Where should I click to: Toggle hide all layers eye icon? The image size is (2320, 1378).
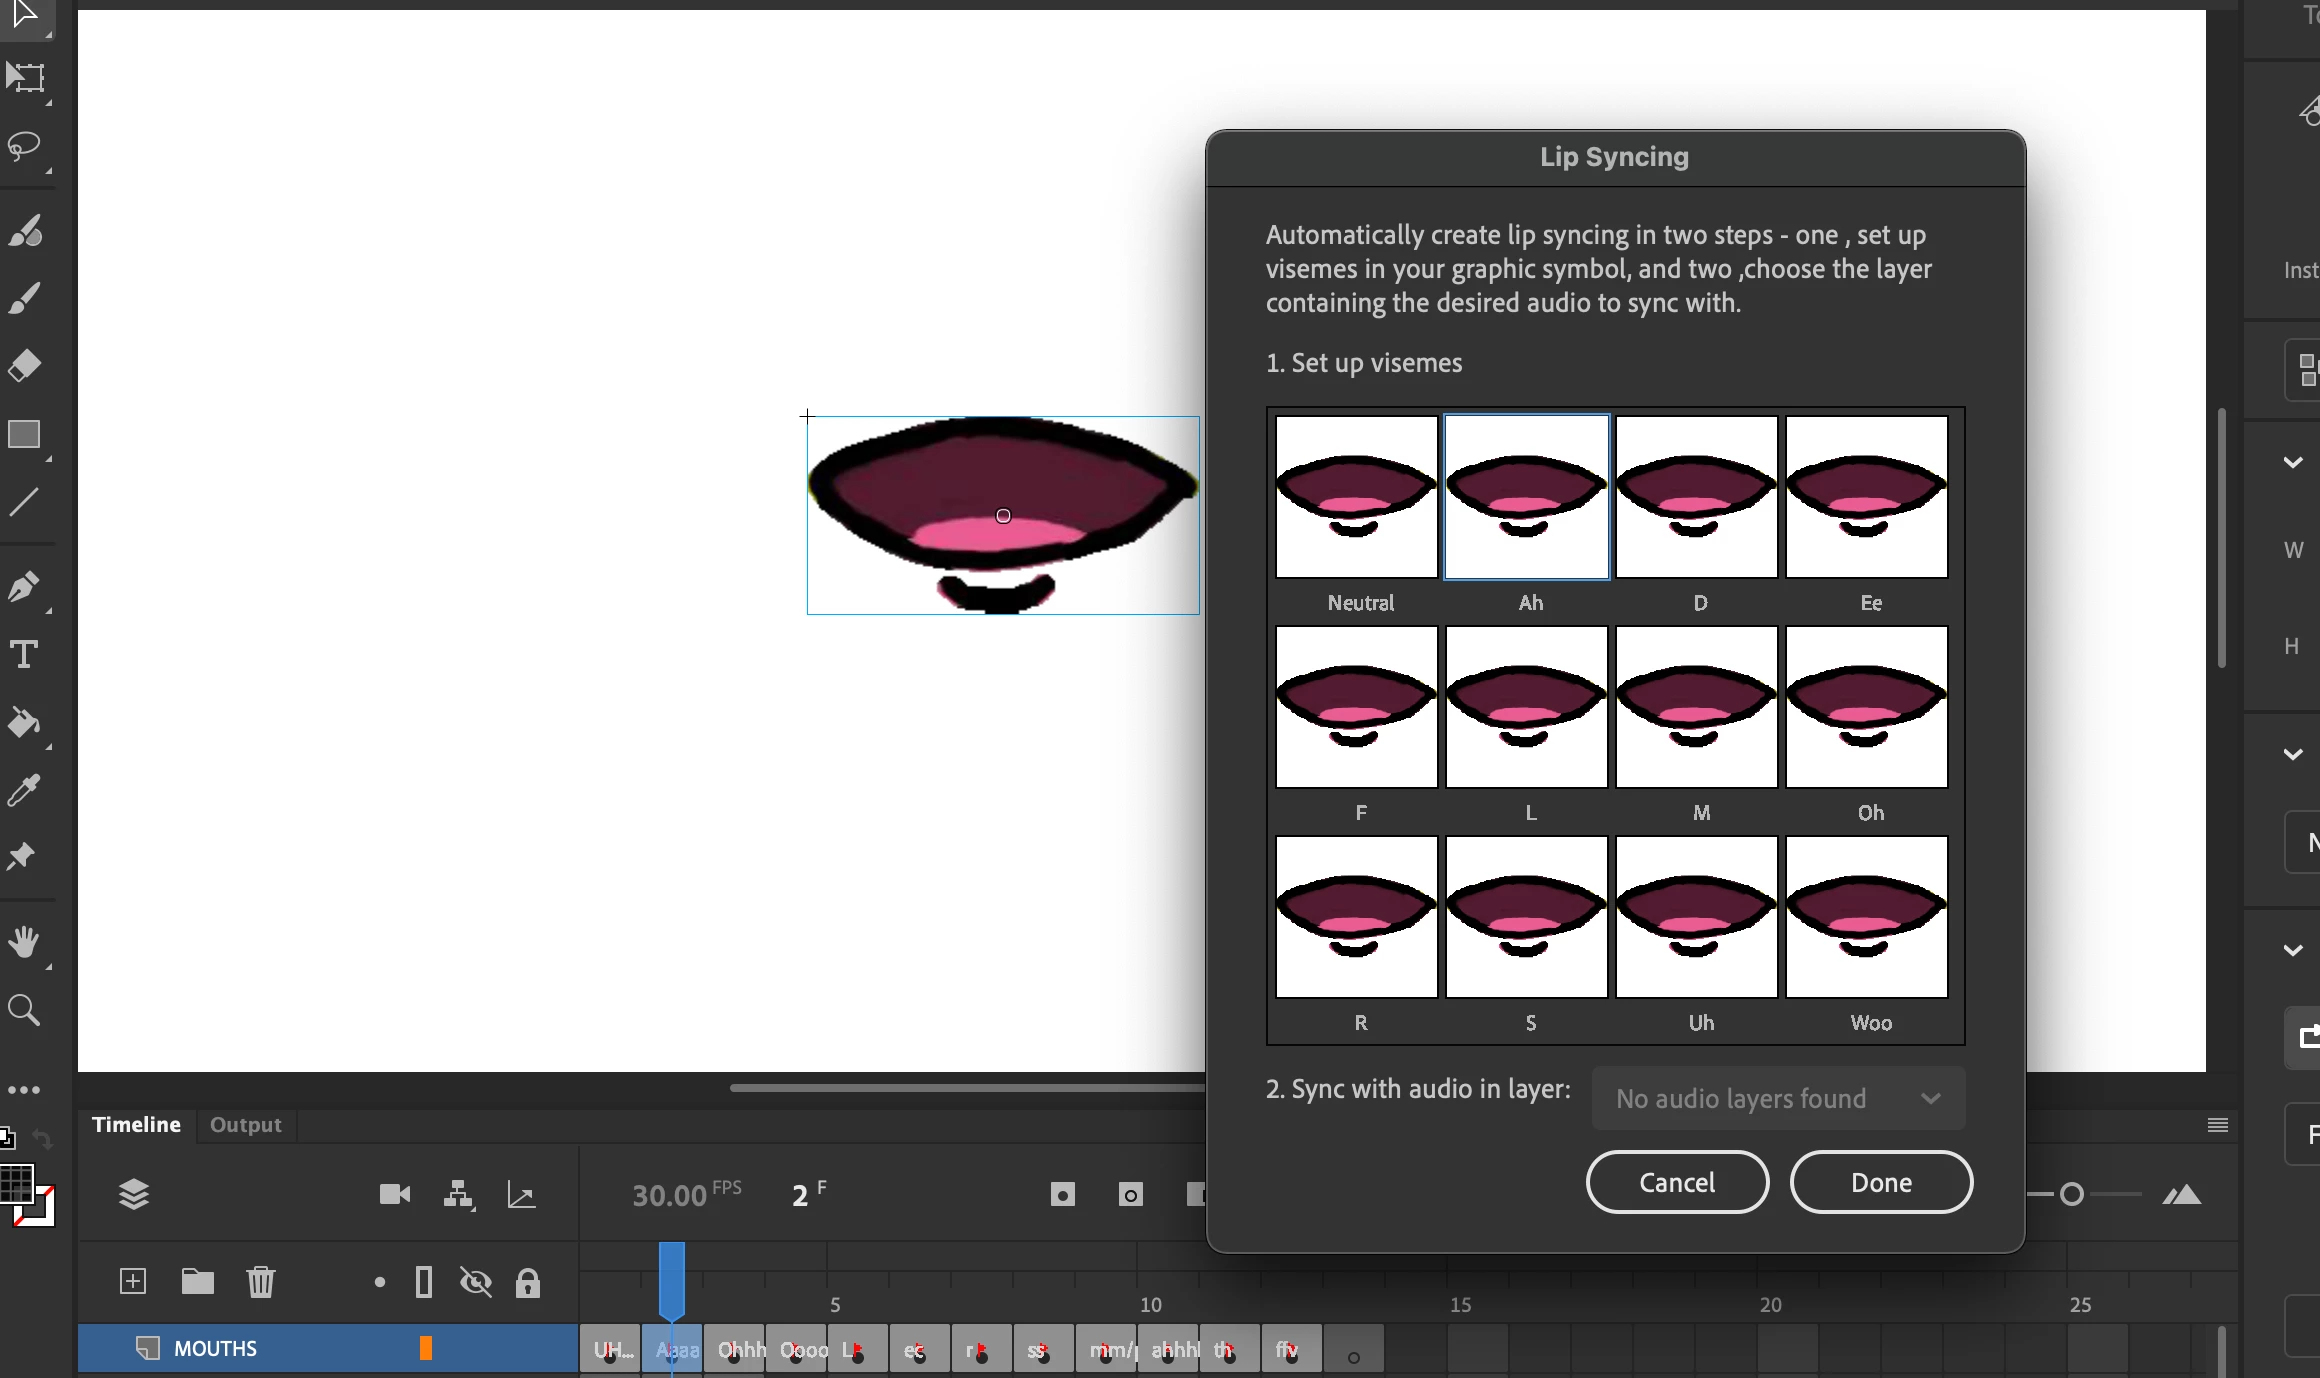click(476, 1282)
